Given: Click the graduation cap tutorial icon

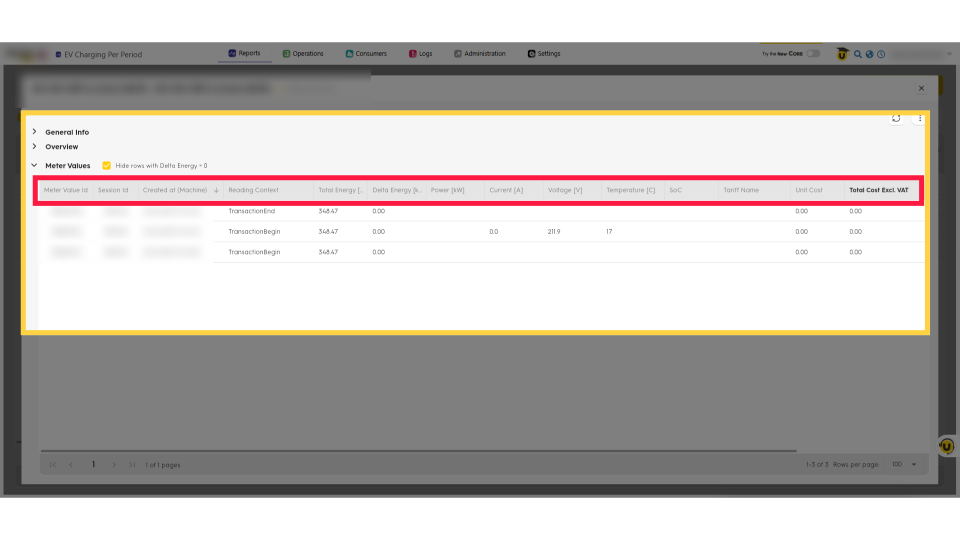Looking at the screenshot, I should 842,54.
